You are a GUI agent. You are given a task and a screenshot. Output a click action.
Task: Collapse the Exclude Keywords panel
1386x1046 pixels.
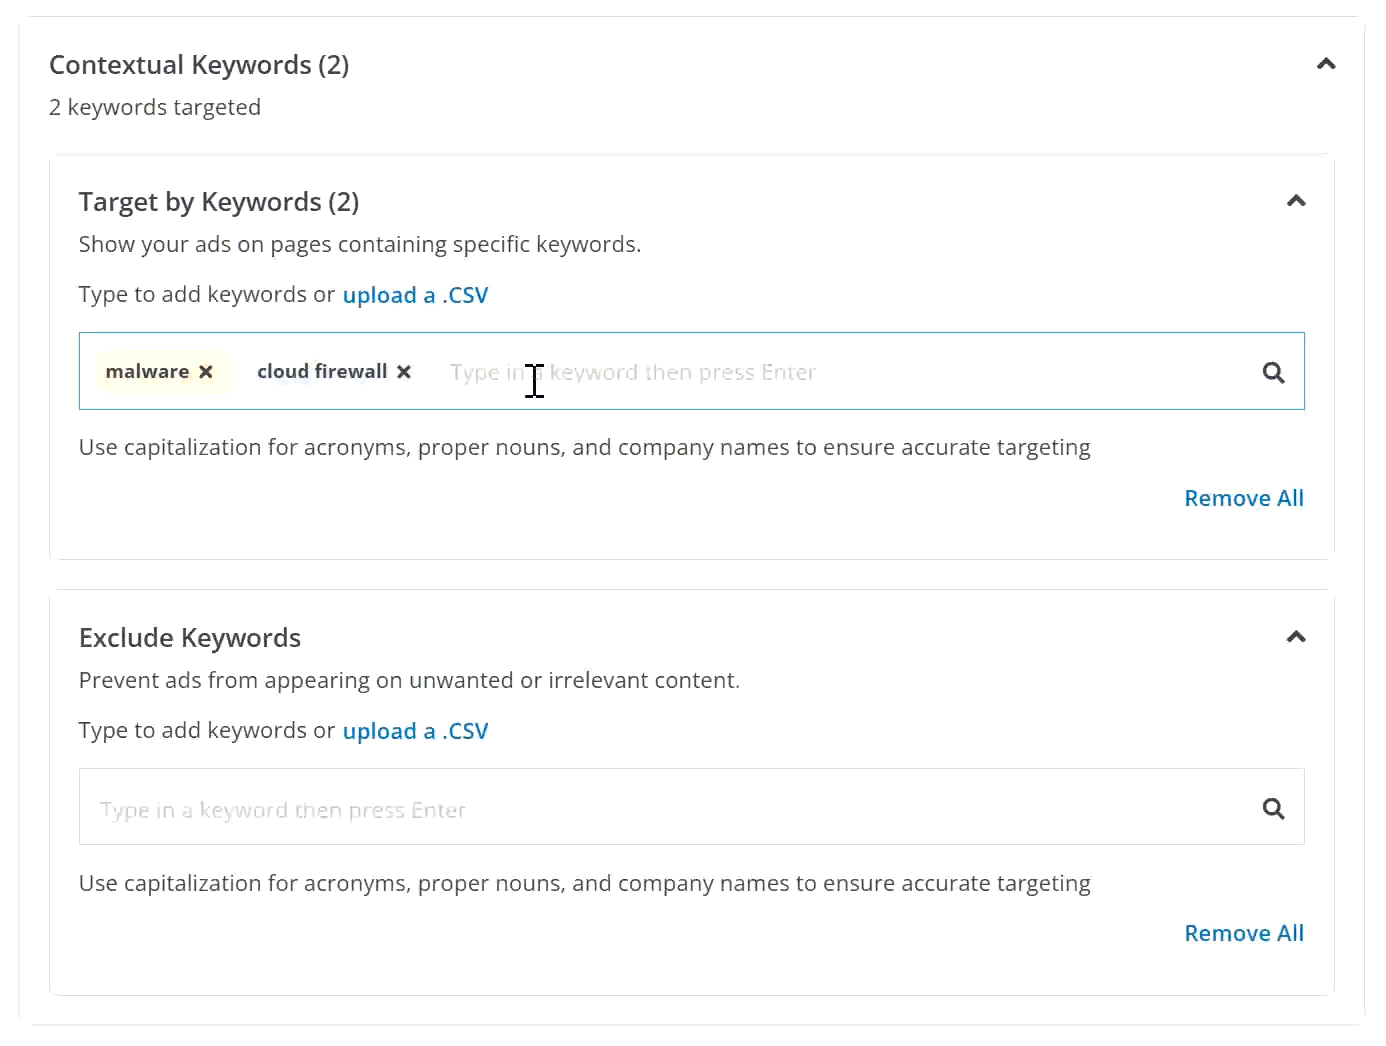[1296, 638]
